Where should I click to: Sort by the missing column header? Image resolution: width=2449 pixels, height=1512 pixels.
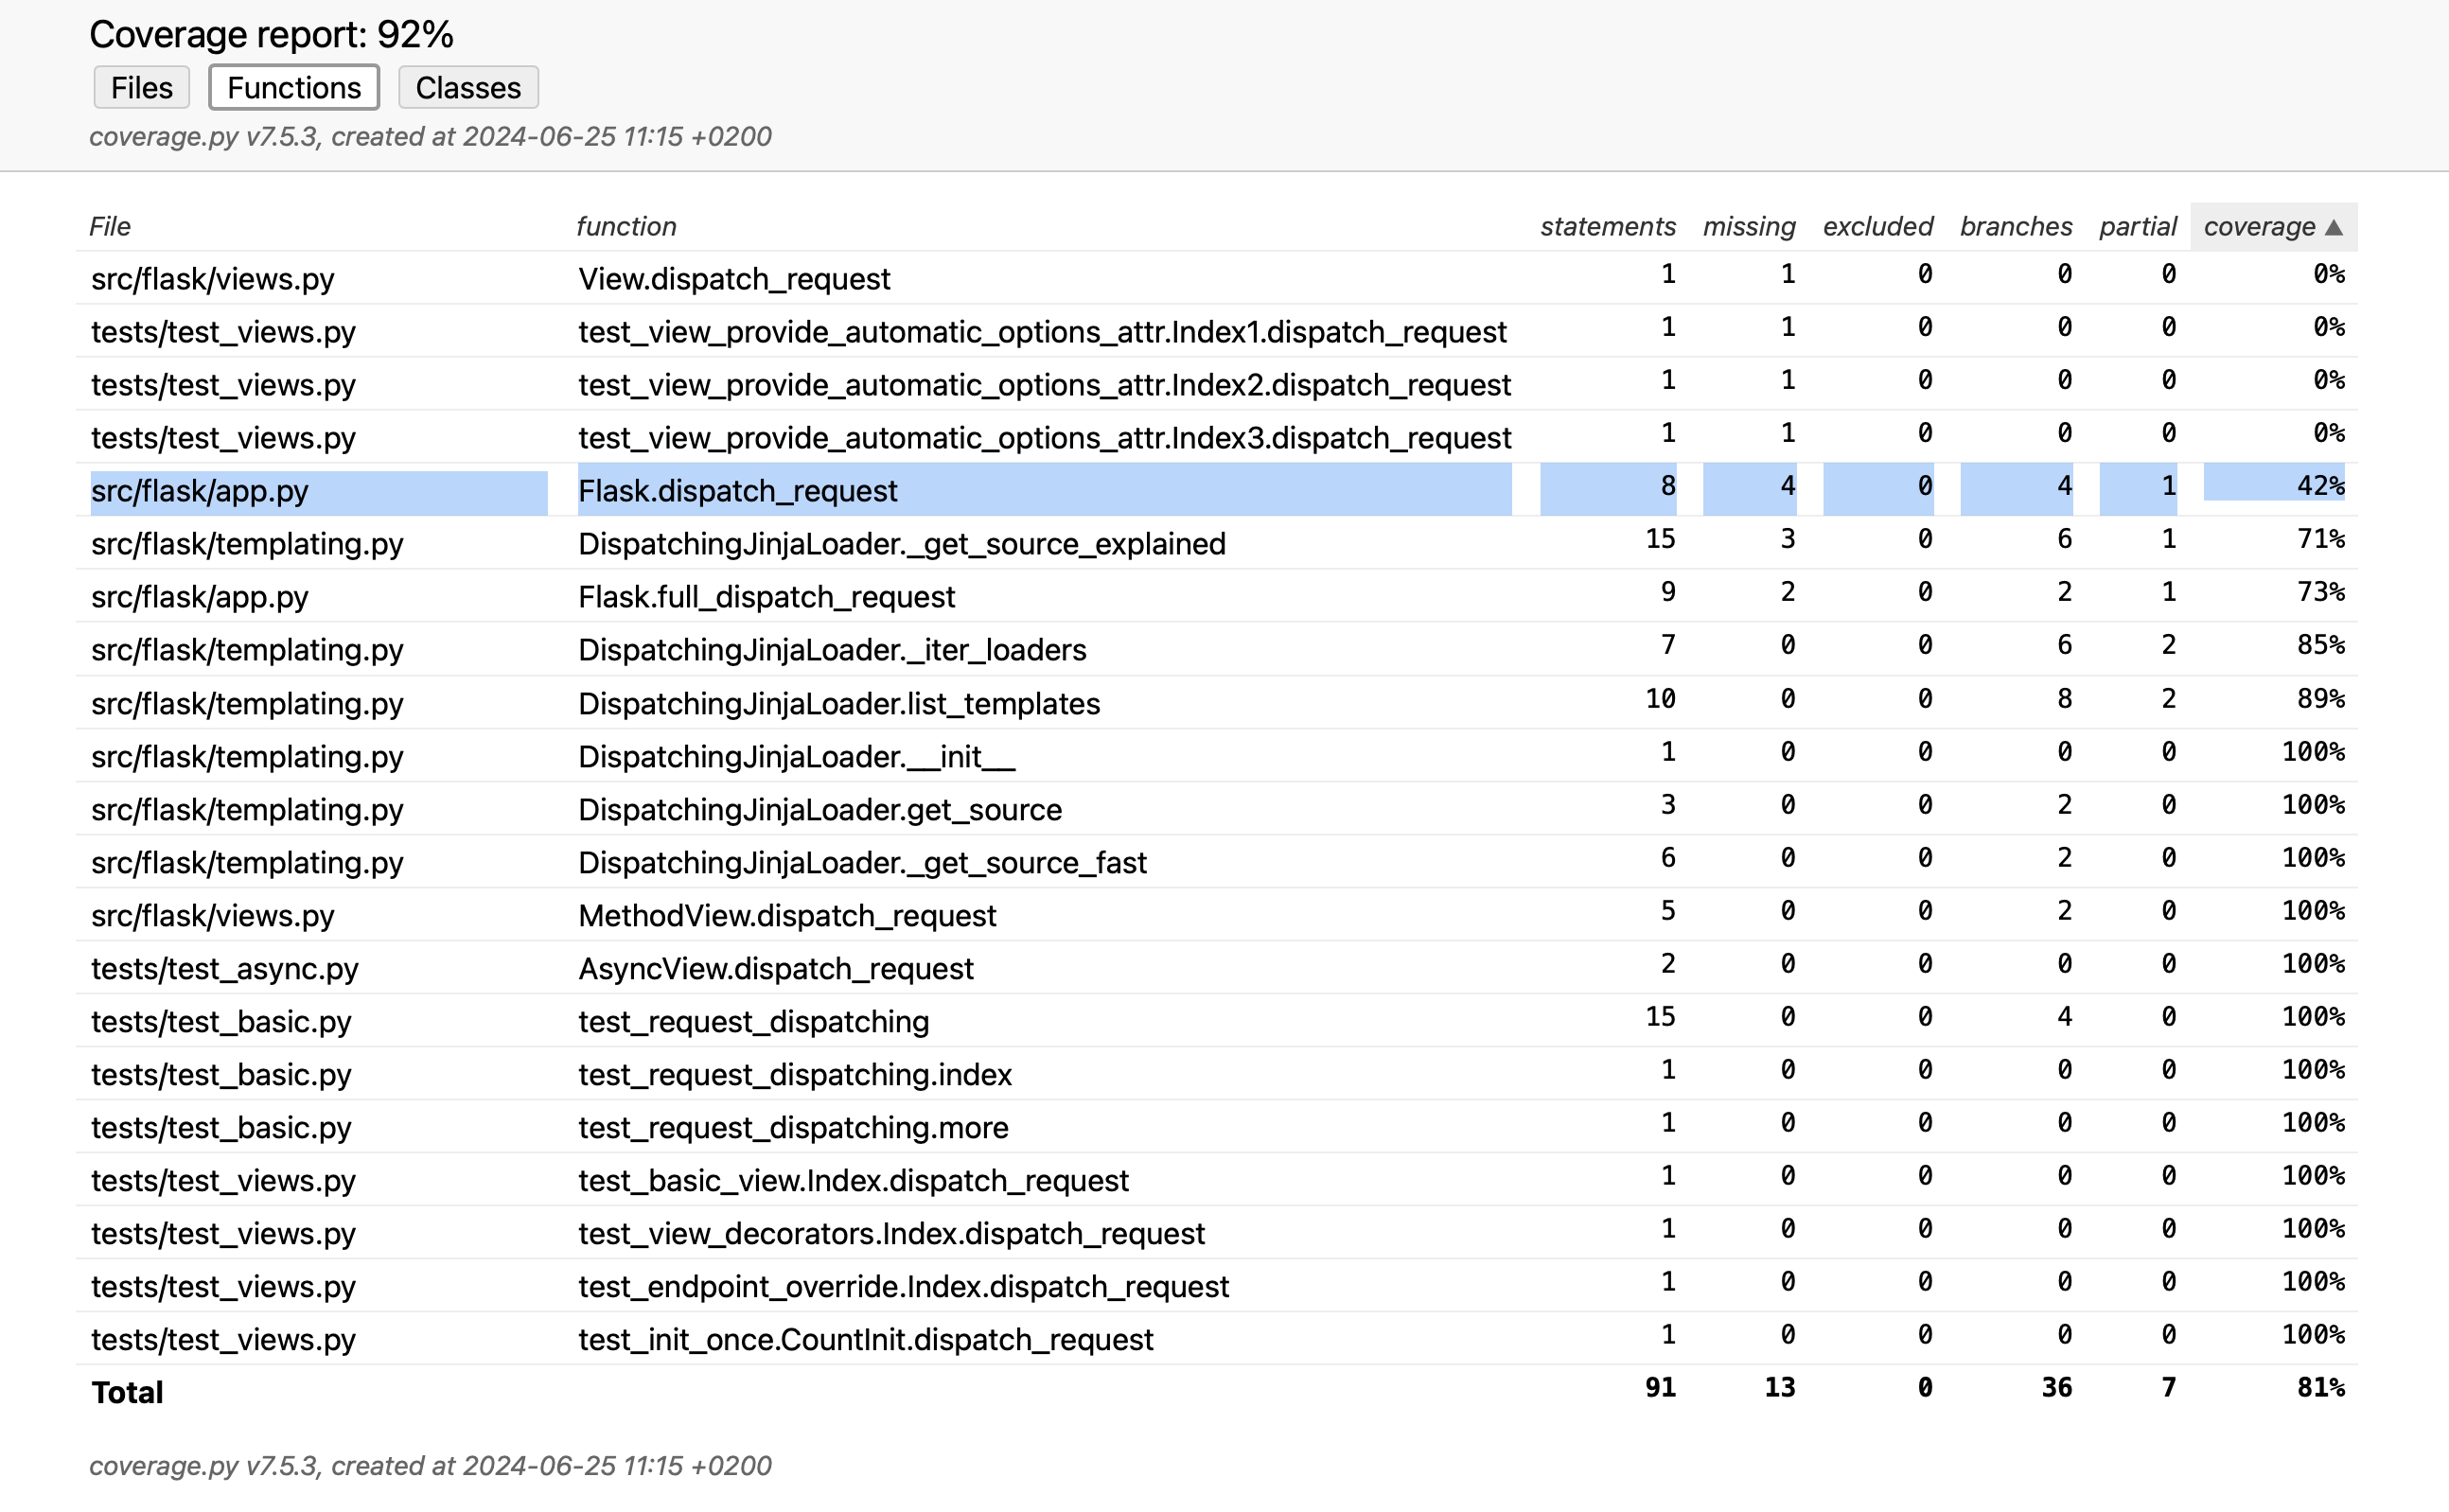click(1749, 227)
